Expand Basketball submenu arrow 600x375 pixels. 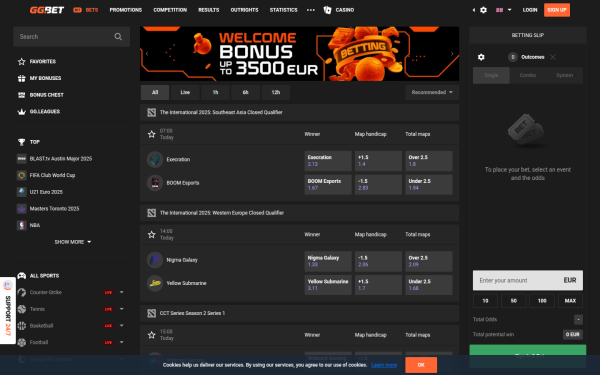[x=122, y=326]
